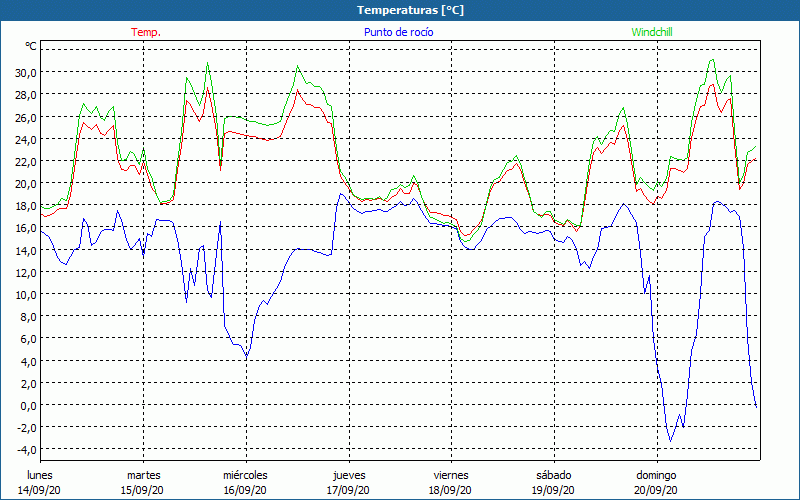Click the 4,0 y-axis value

[28, 361]
